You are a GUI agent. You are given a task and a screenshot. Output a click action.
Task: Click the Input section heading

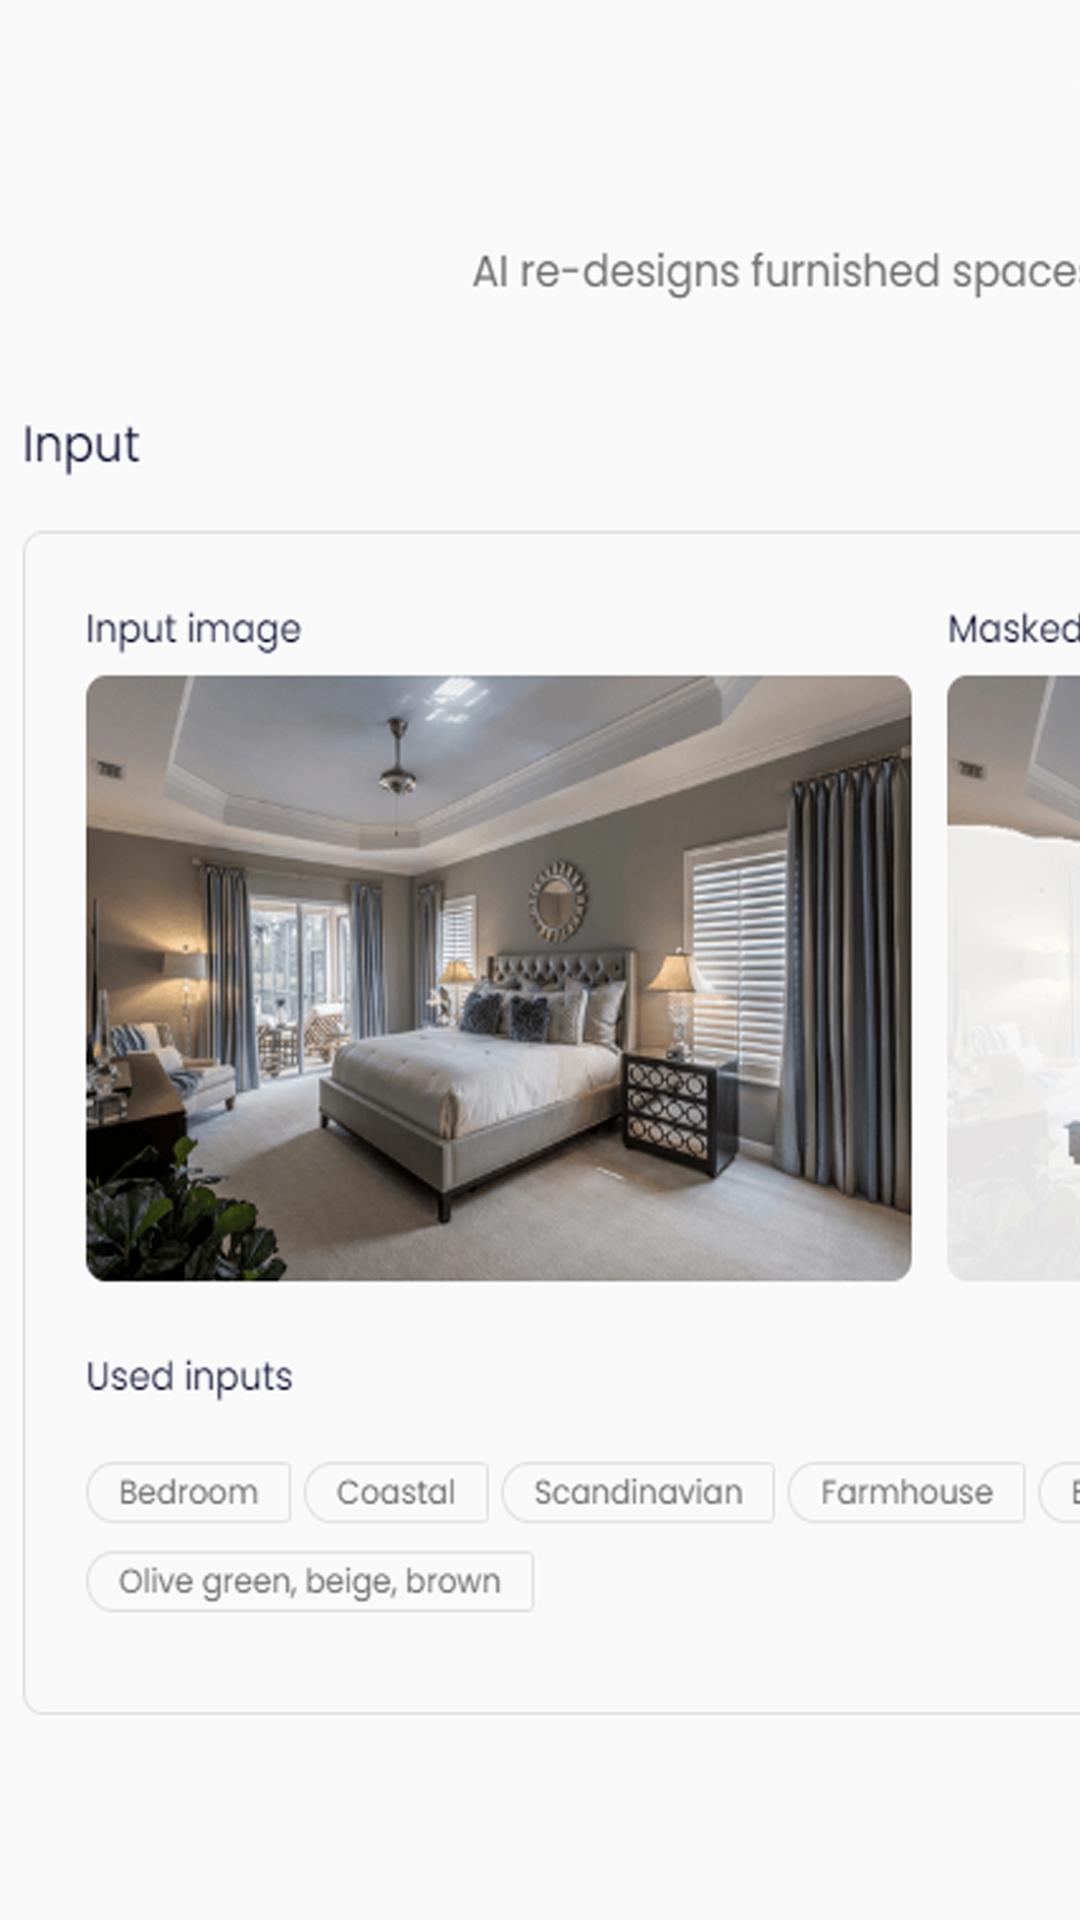81,445
